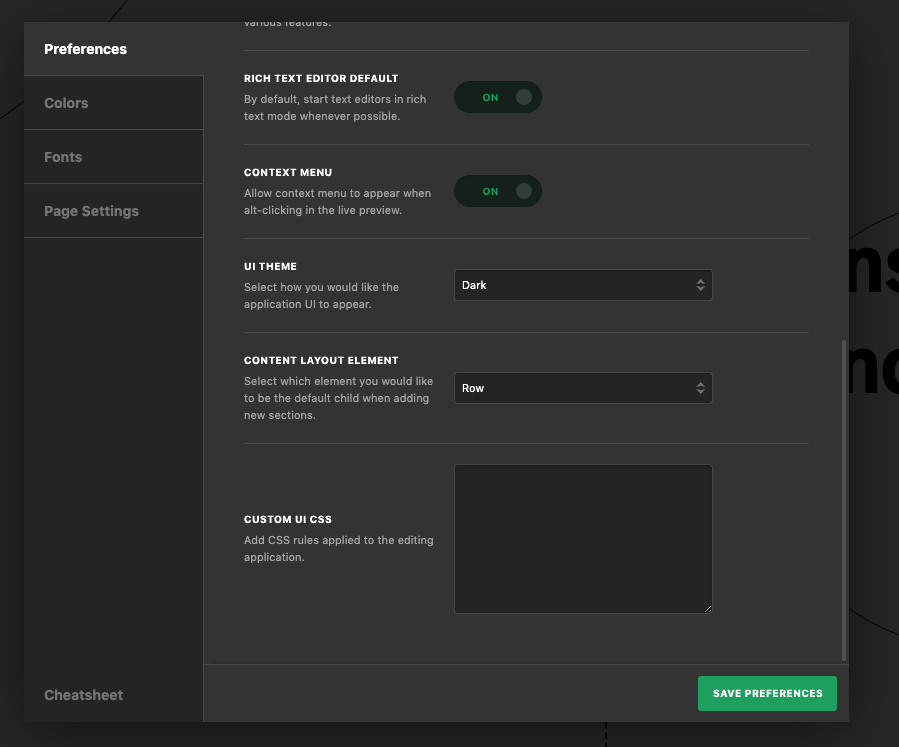Switch to the Colors tab

pyautogui.click(x=66, y=103)
